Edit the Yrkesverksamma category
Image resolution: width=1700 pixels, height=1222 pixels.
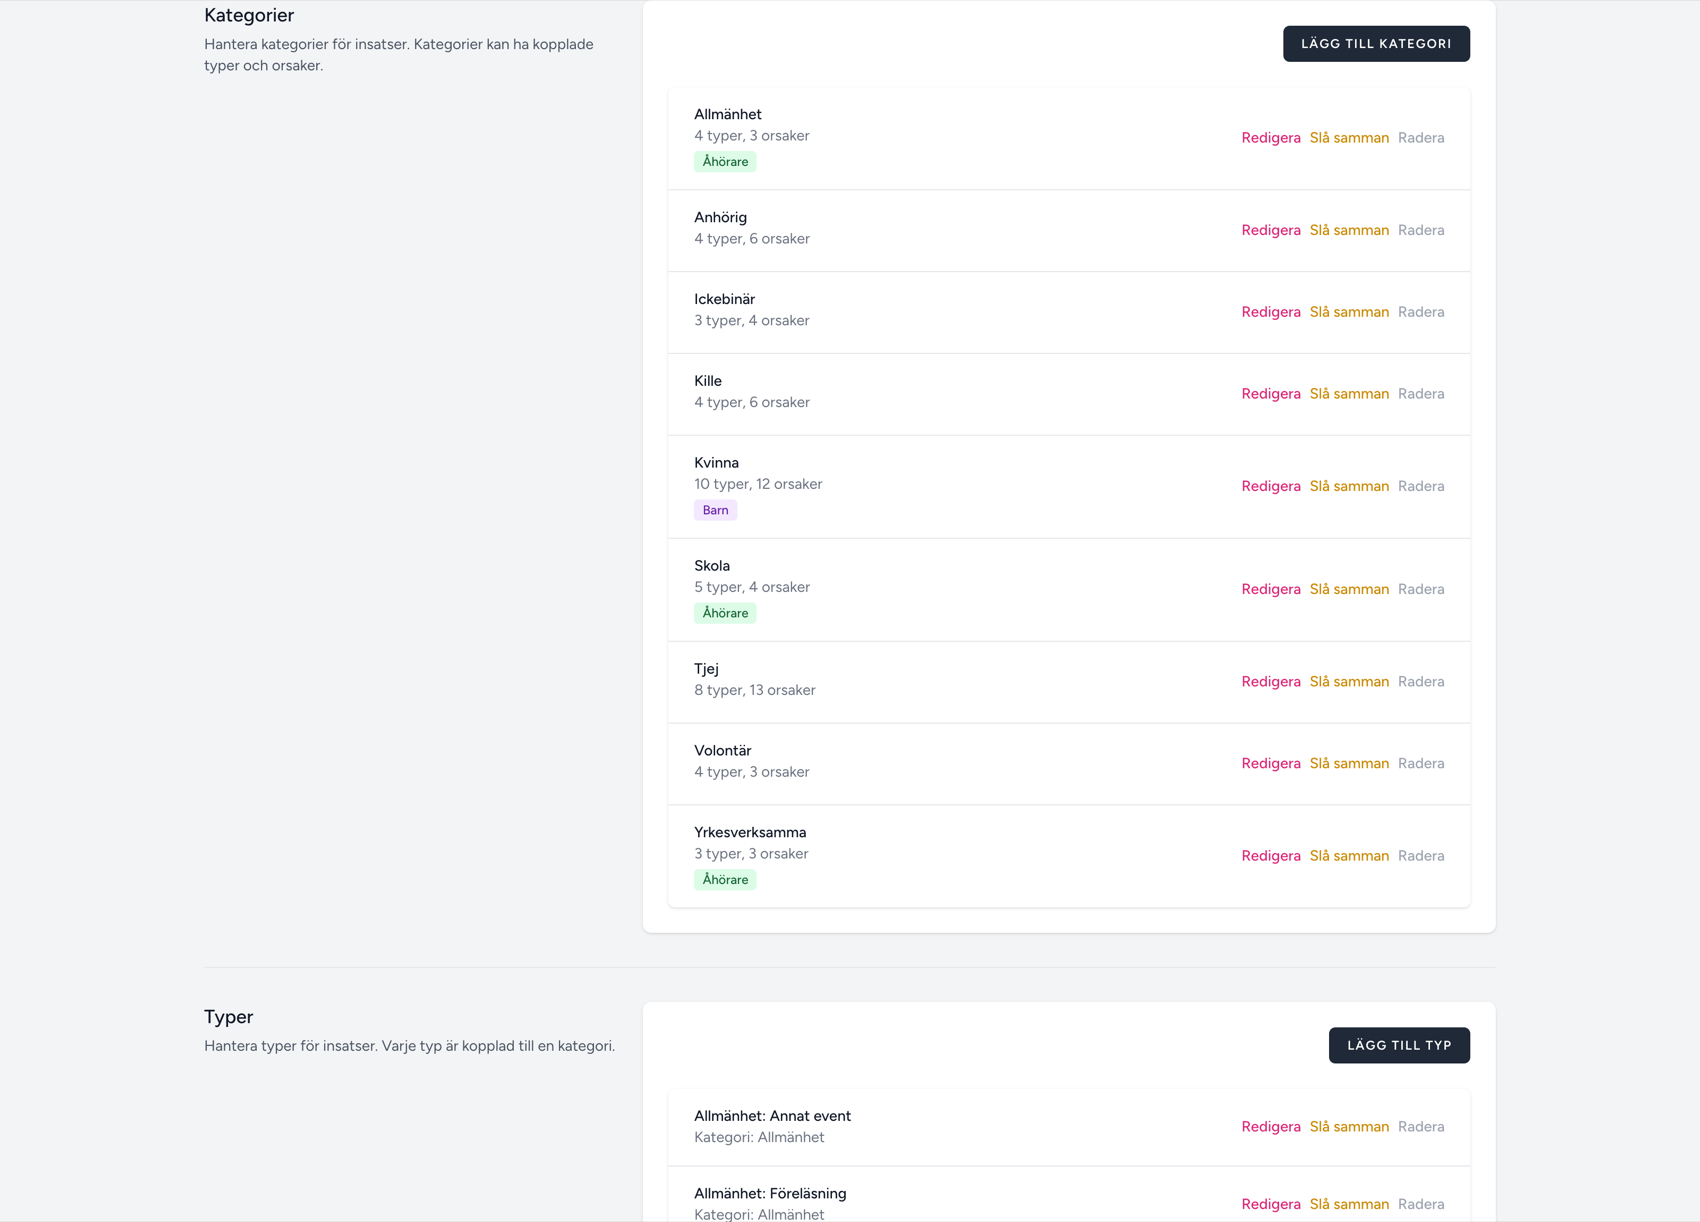point(1271,856)
